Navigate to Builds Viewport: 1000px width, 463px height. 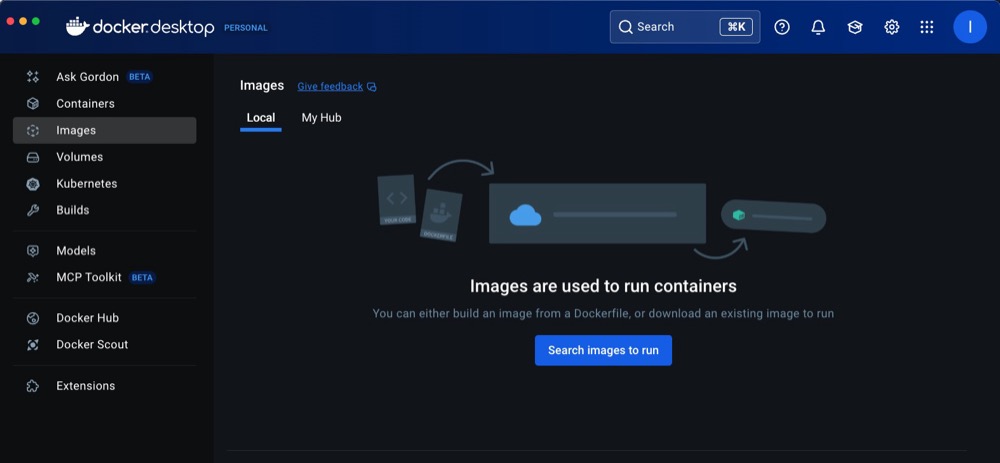click(105, 210)
